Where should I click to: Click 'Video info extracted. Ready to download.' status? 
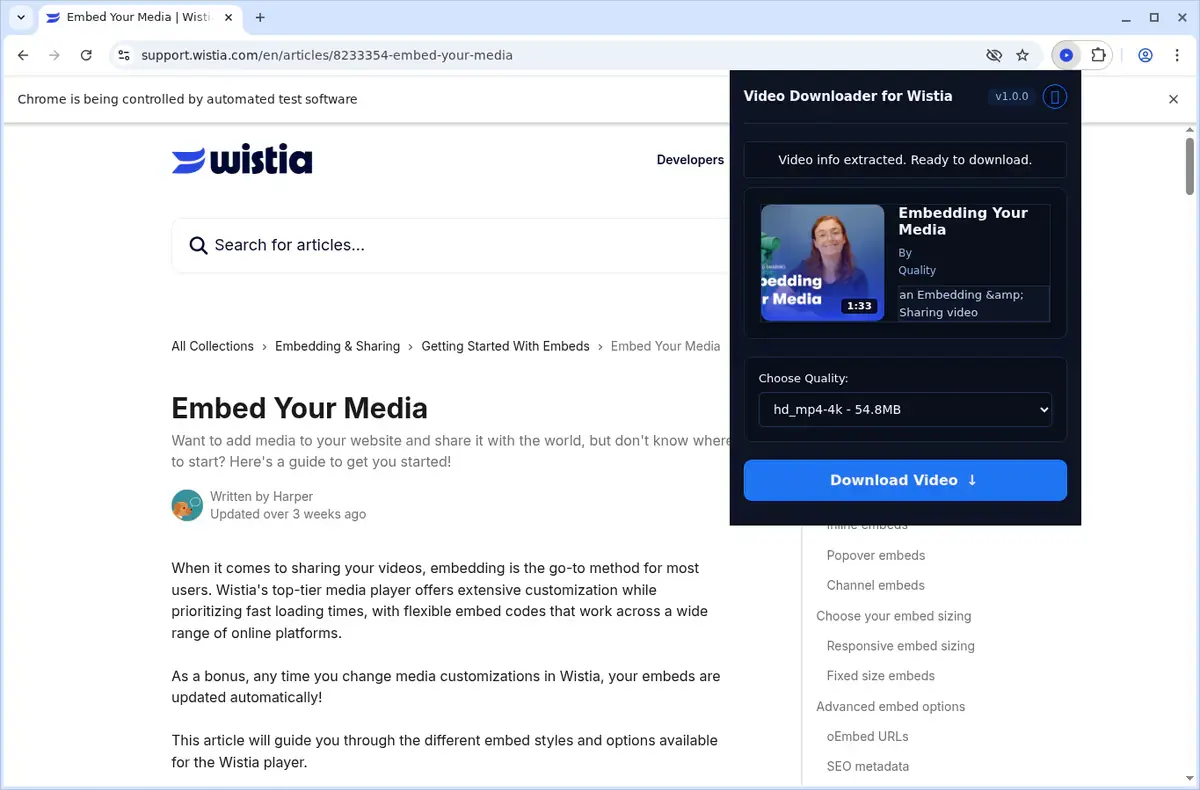click(x=905, y=159)
